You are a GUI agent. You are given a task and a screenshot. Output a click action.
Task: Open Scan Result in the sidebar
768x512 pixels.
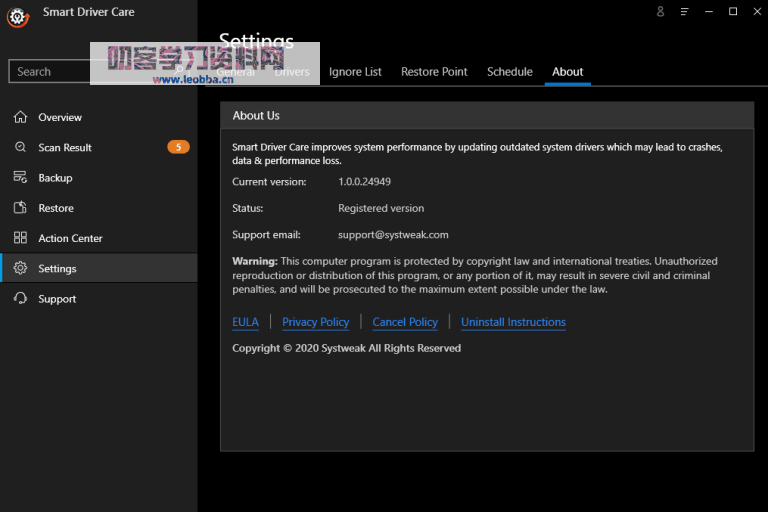tap(98, 147)
